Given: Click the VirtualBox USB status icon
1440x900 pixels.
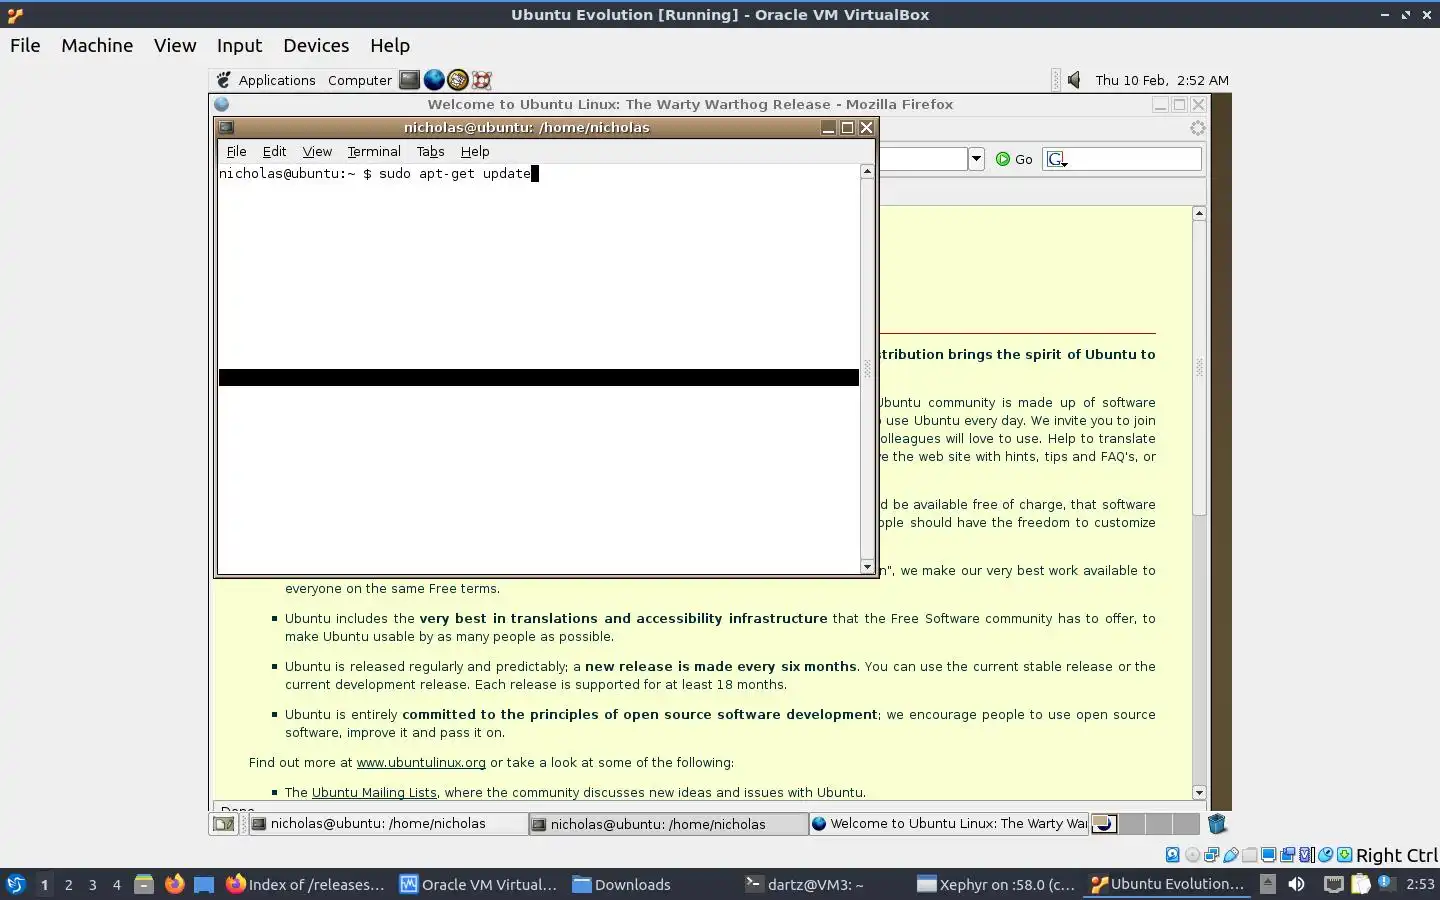Looking at the screenshot, I should pyautogui.click(x=1231, y=855).
